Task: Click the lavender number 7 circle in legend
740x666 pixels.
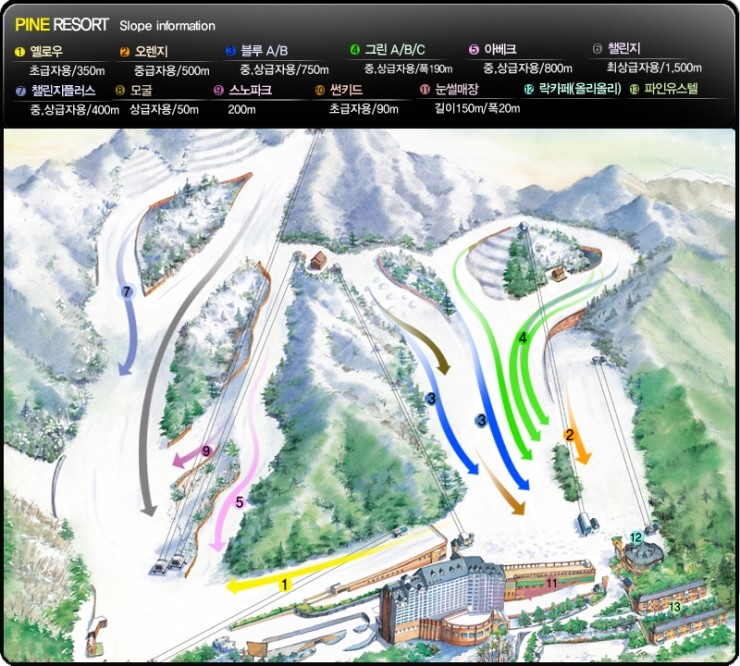Action: pyautogui.click(x=20, y=91)
